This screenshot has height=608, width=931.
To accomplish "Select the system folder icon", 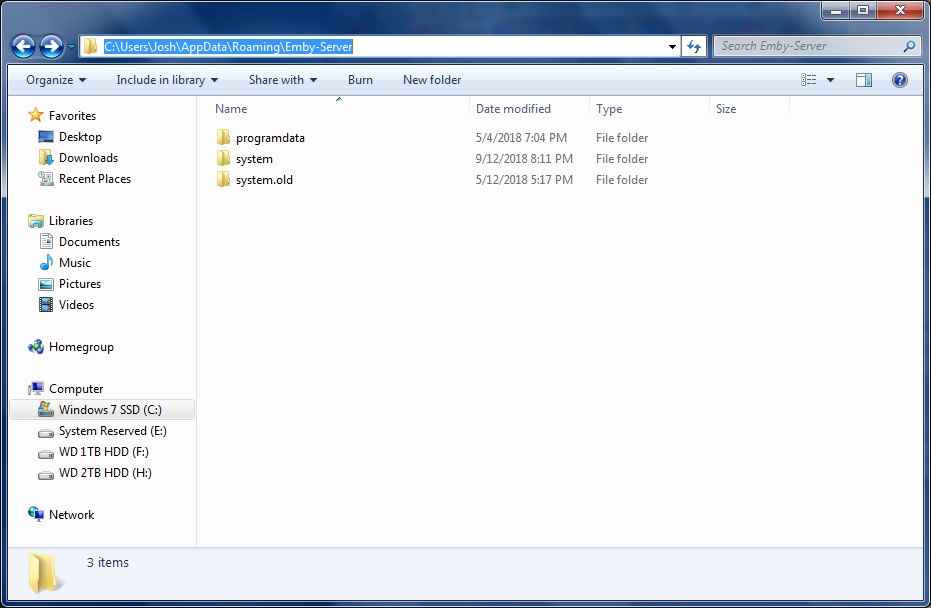I will [x=223, y=159].
